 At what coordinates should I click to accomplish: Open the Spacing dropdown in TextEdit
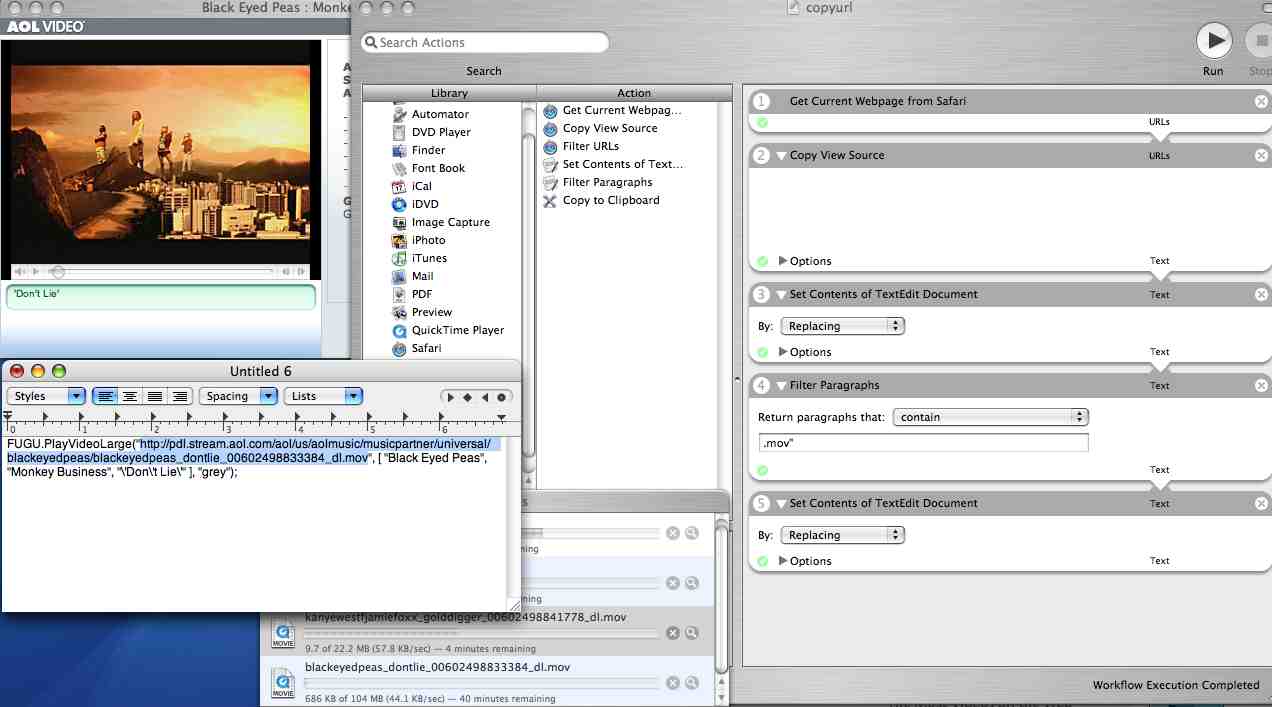(x=238, y=396)
